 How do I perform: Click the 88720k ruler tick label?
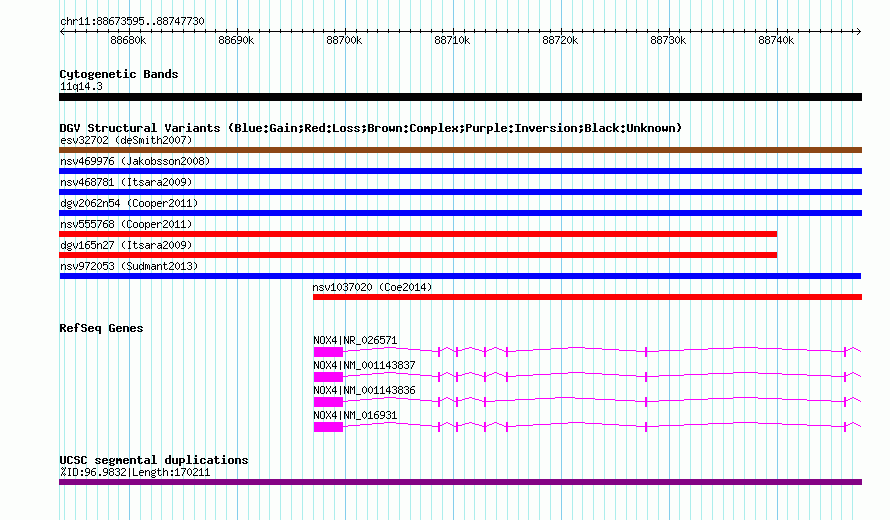560,40
